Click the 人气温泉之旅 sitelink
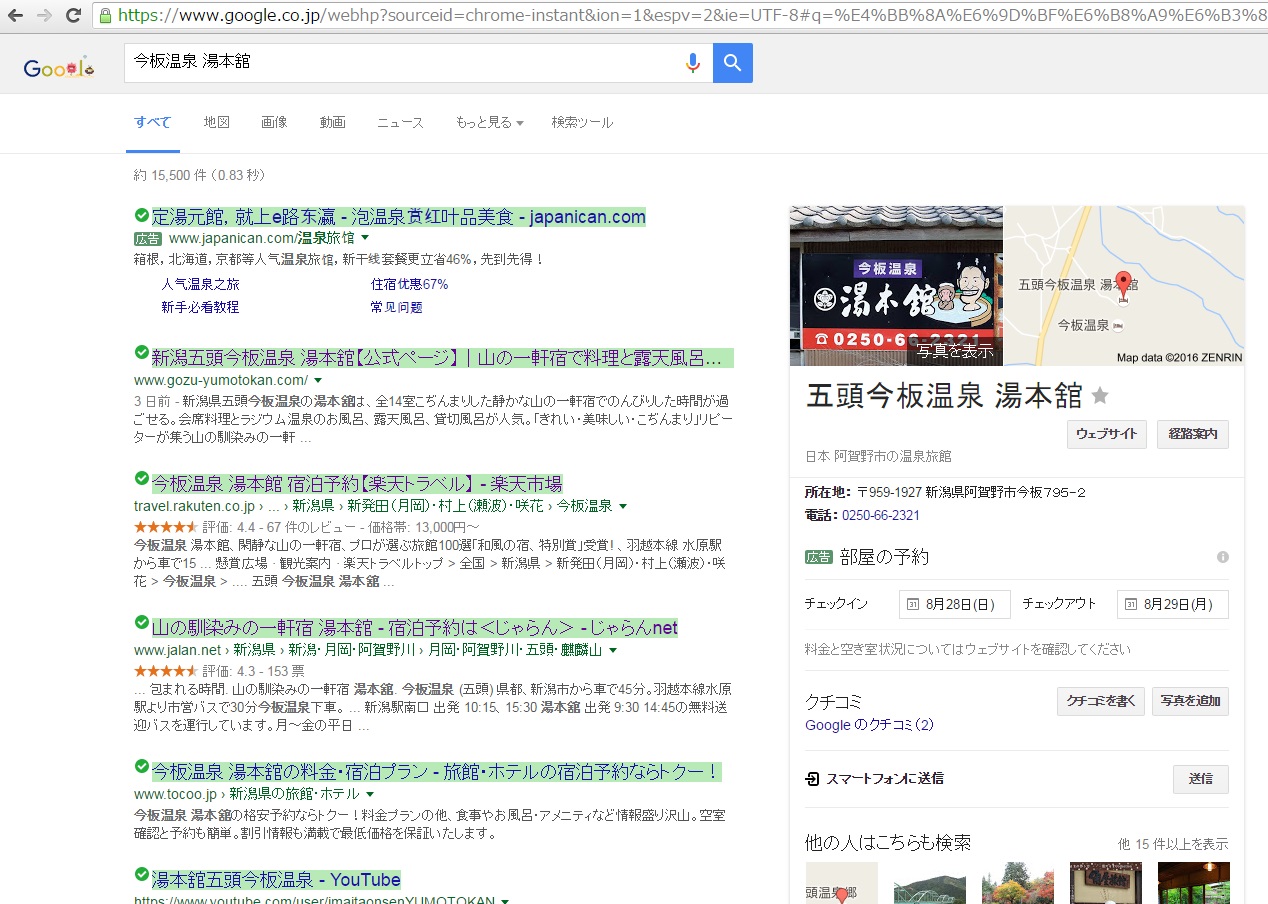The image size is (1268, 904). click(200, 284)
